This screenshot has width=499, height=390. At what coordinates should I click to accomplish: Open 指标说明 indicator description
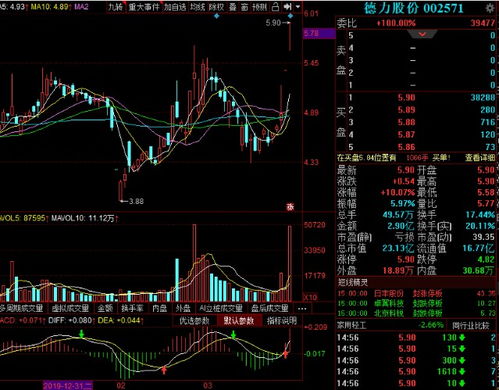pos(282,321)
